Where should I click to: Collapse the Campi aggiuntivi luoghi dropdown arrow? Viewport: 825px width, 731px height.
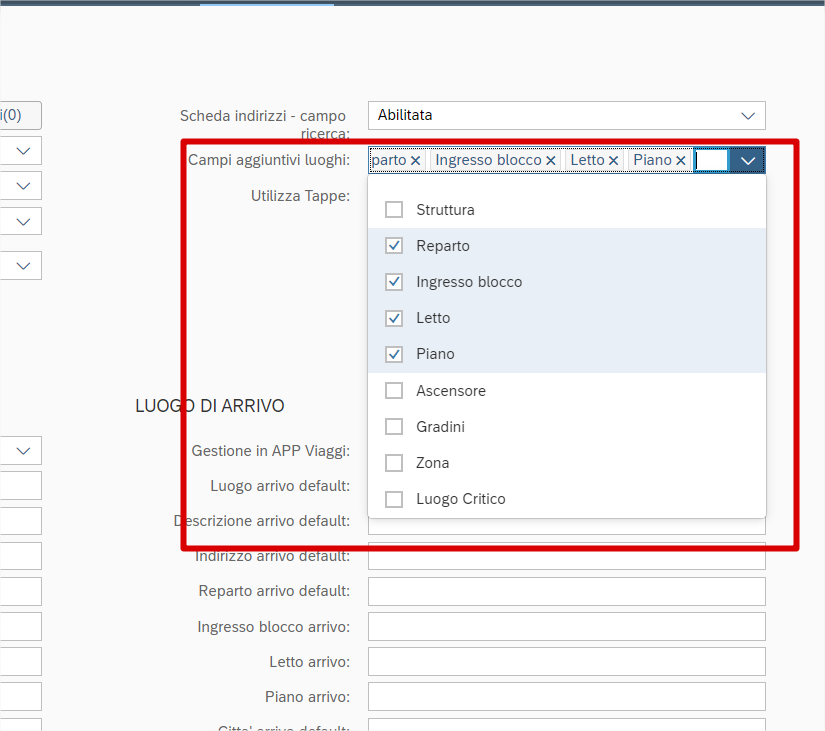pos(747,160)
